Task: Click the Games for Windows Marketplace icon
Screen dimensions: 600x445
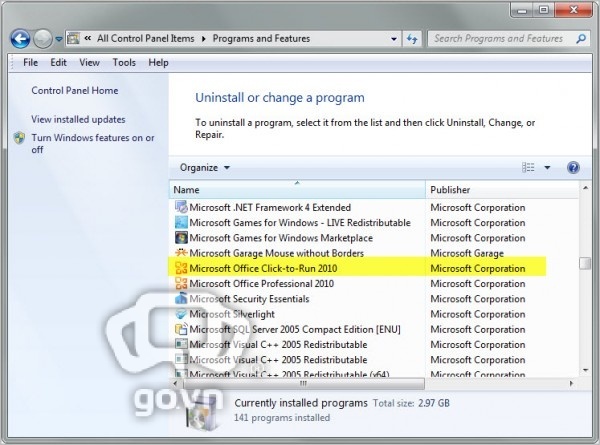Action: (181, 238)
